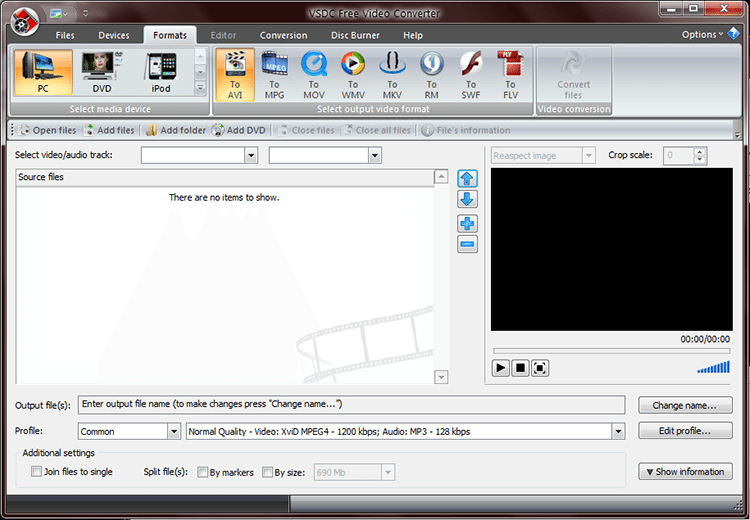Click Add files in toolbar
Image resolution: width=750 pixels, height=520 pixels.
[x=109, y=130]
